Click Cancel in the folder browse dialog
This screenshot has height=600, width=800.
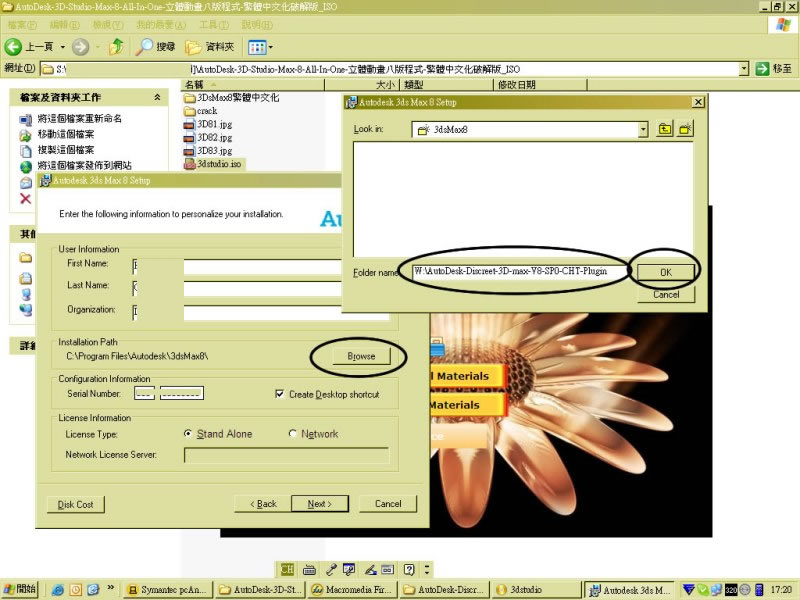(x=666, y=294)
